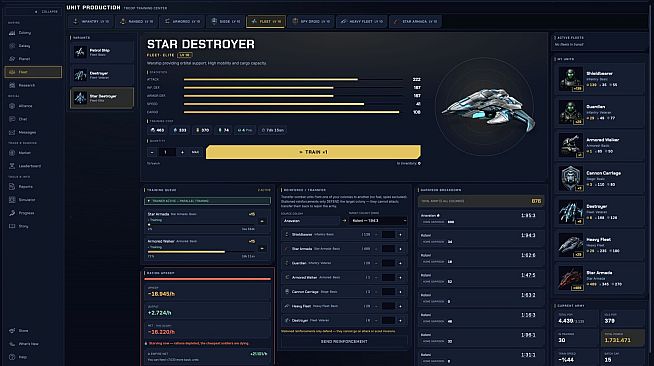Increase training quantity with plus button
Image resolution: width=654 pixels, height=366 pixels.
(182, 152)
